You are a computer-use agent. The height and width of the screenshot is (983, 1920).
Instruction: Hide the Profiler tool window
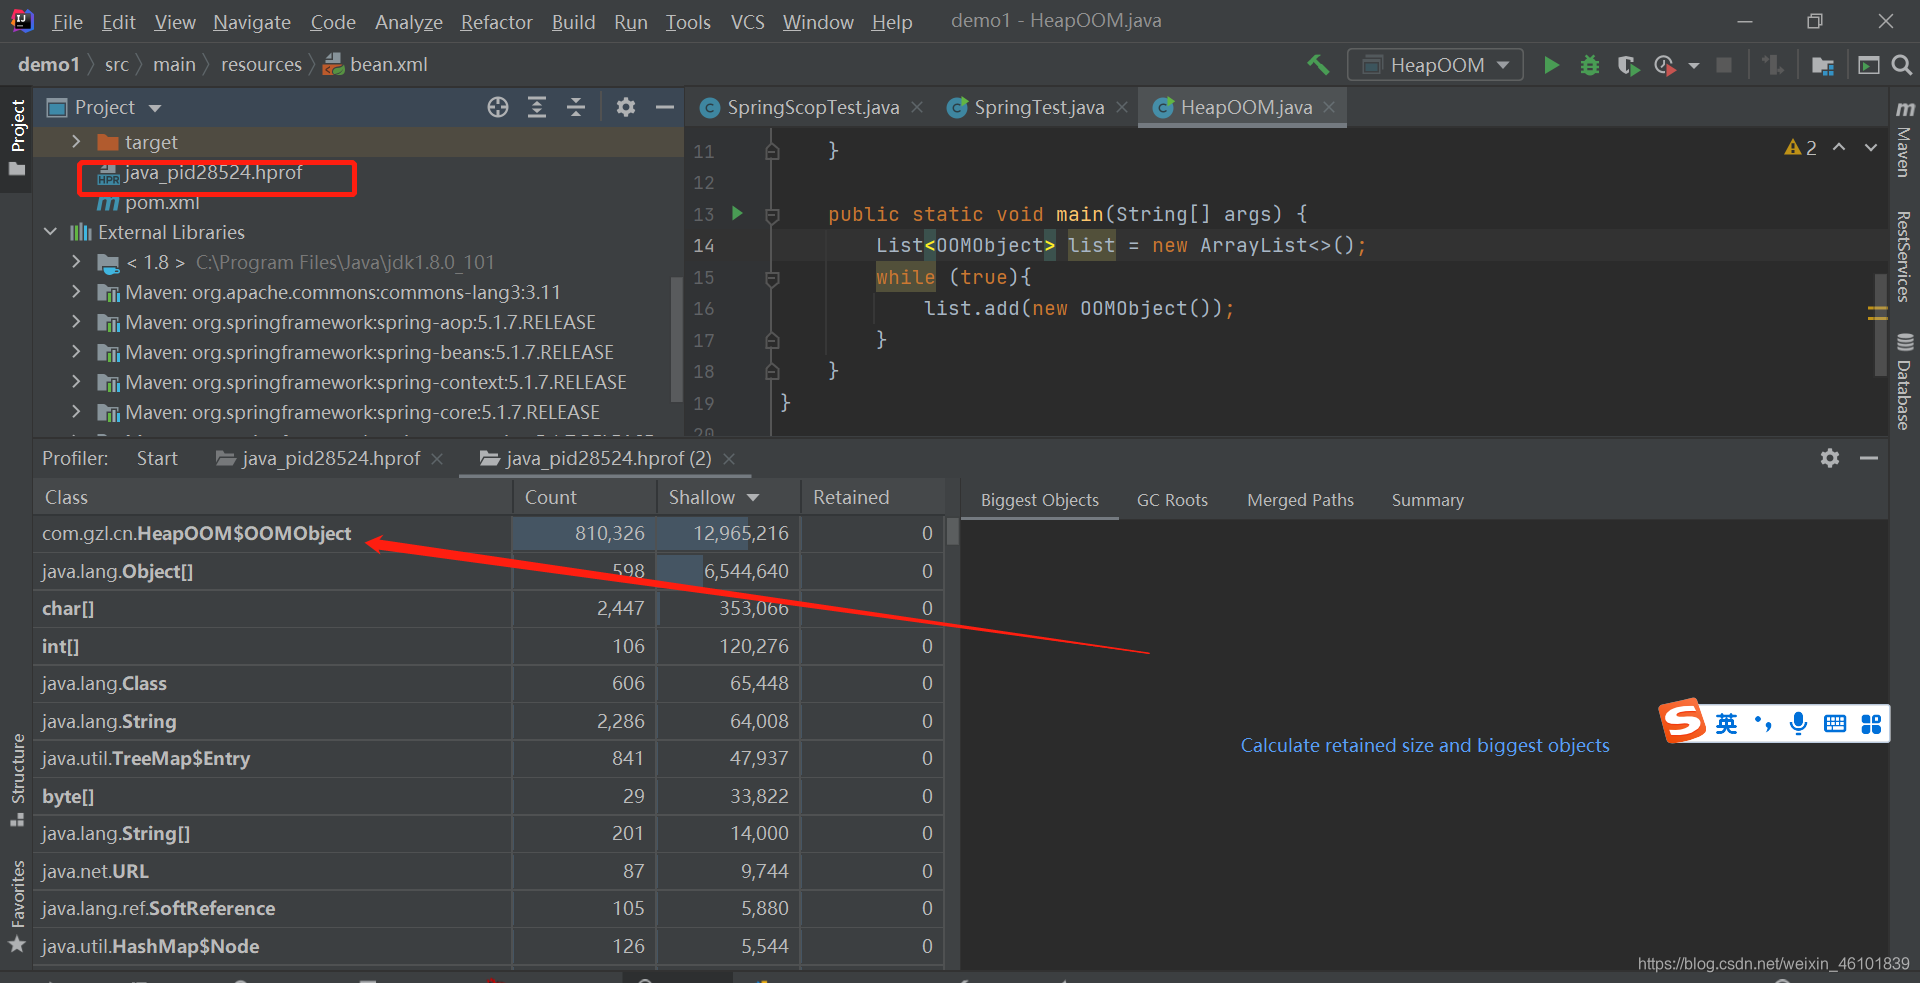[x=1869, y=458]
